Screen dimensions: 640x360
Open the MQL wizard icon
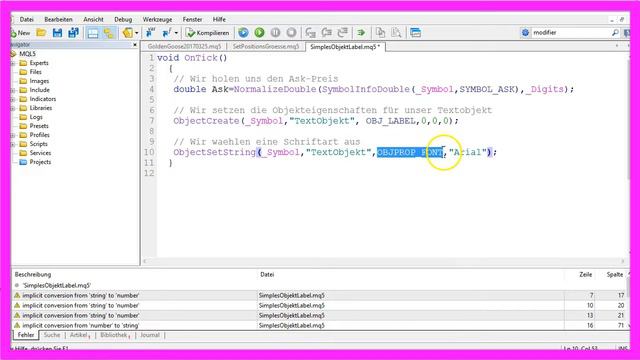(x=128, y=33)
